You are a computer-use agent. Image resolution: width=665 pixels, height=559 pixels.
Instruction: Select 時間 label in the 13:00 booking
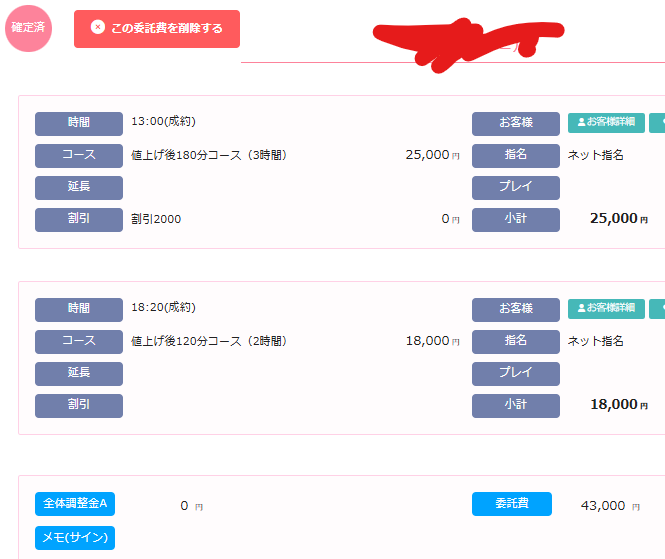point(79,123)
